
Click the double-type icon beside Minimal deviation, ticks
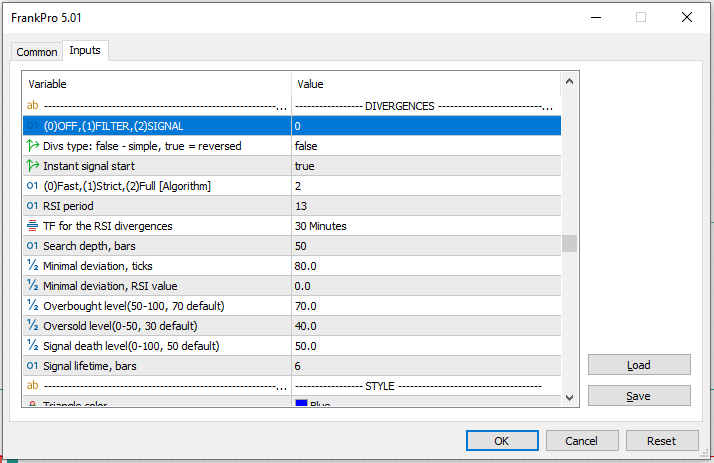click(33, 266)
